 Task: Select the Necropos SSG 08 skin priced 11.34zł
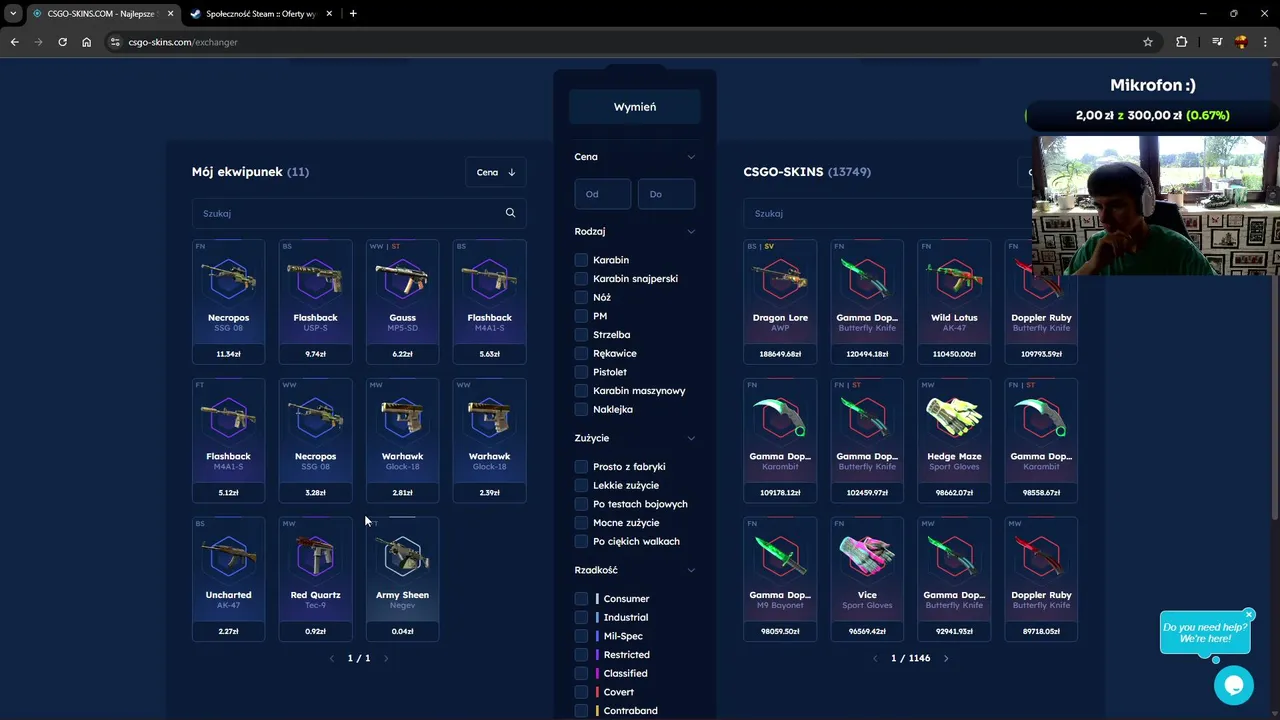229,301
